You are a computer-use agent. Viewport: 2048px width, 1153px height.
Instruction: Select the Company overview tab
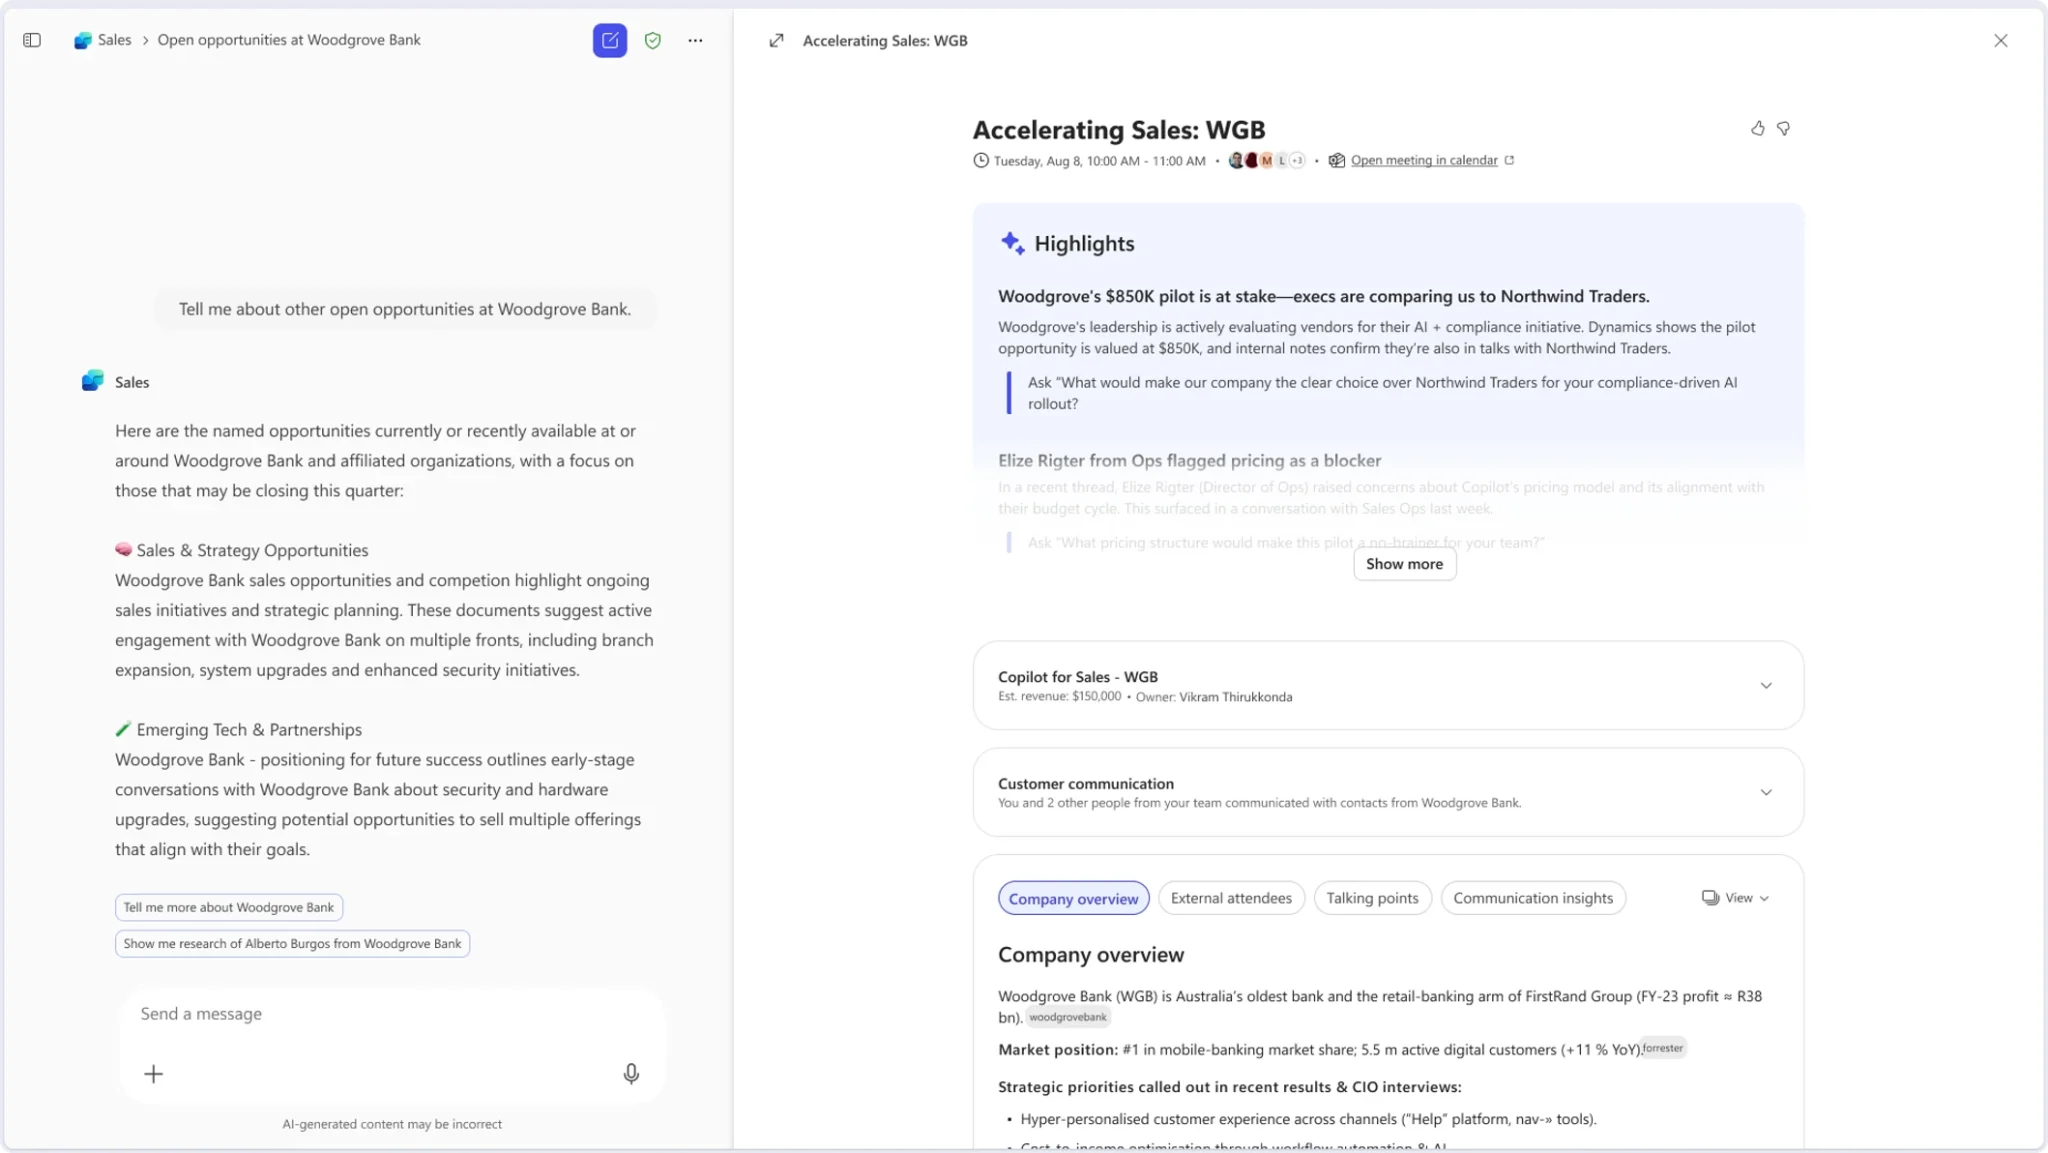pyautogui.click(x=1073, y=898)
